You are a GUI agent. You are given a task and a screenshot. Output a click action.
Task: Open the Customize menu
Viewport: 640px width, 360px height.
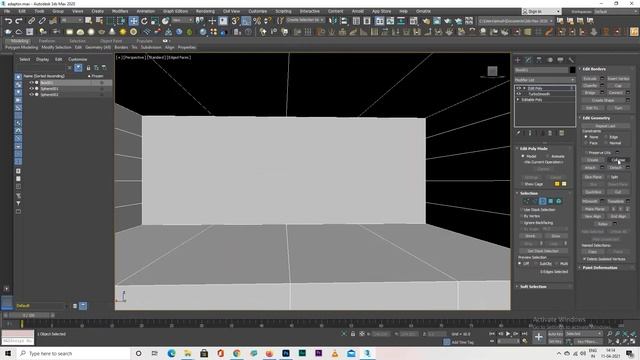click(x=258, y=11)
